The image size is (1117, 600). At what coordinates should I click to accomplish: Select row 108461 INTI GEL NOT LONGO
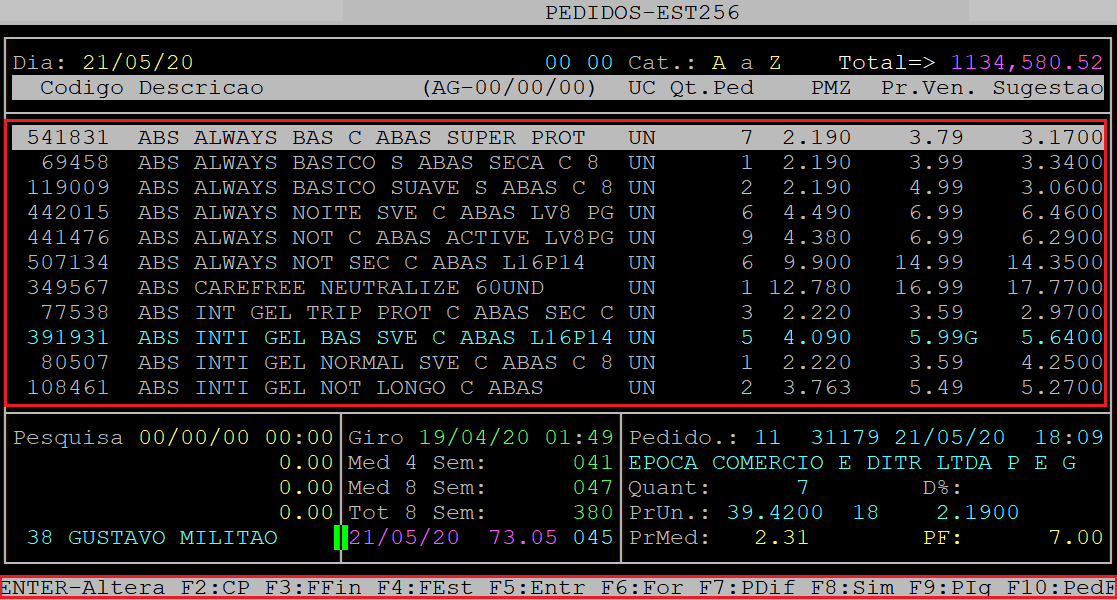click(340, 387)
